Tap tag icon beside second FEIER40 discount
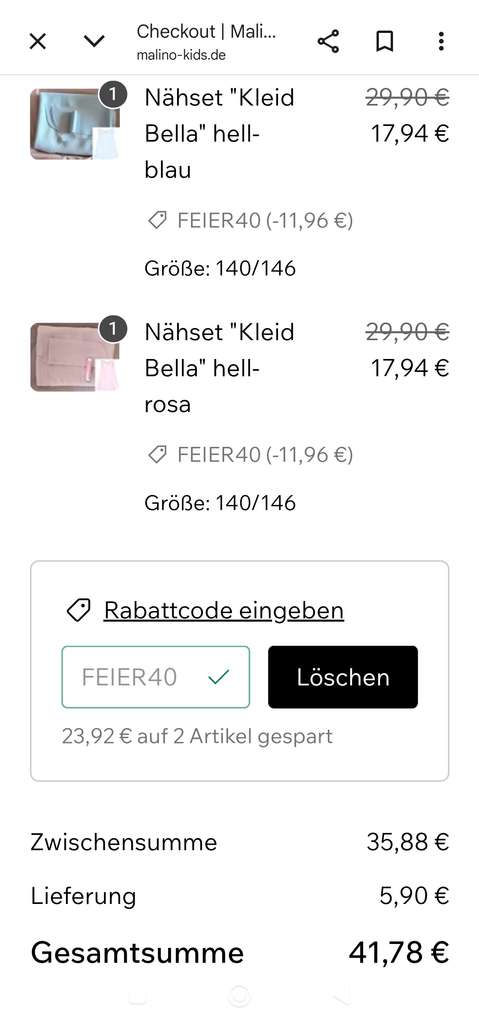 pyautogui.click(x=157, y=455)
